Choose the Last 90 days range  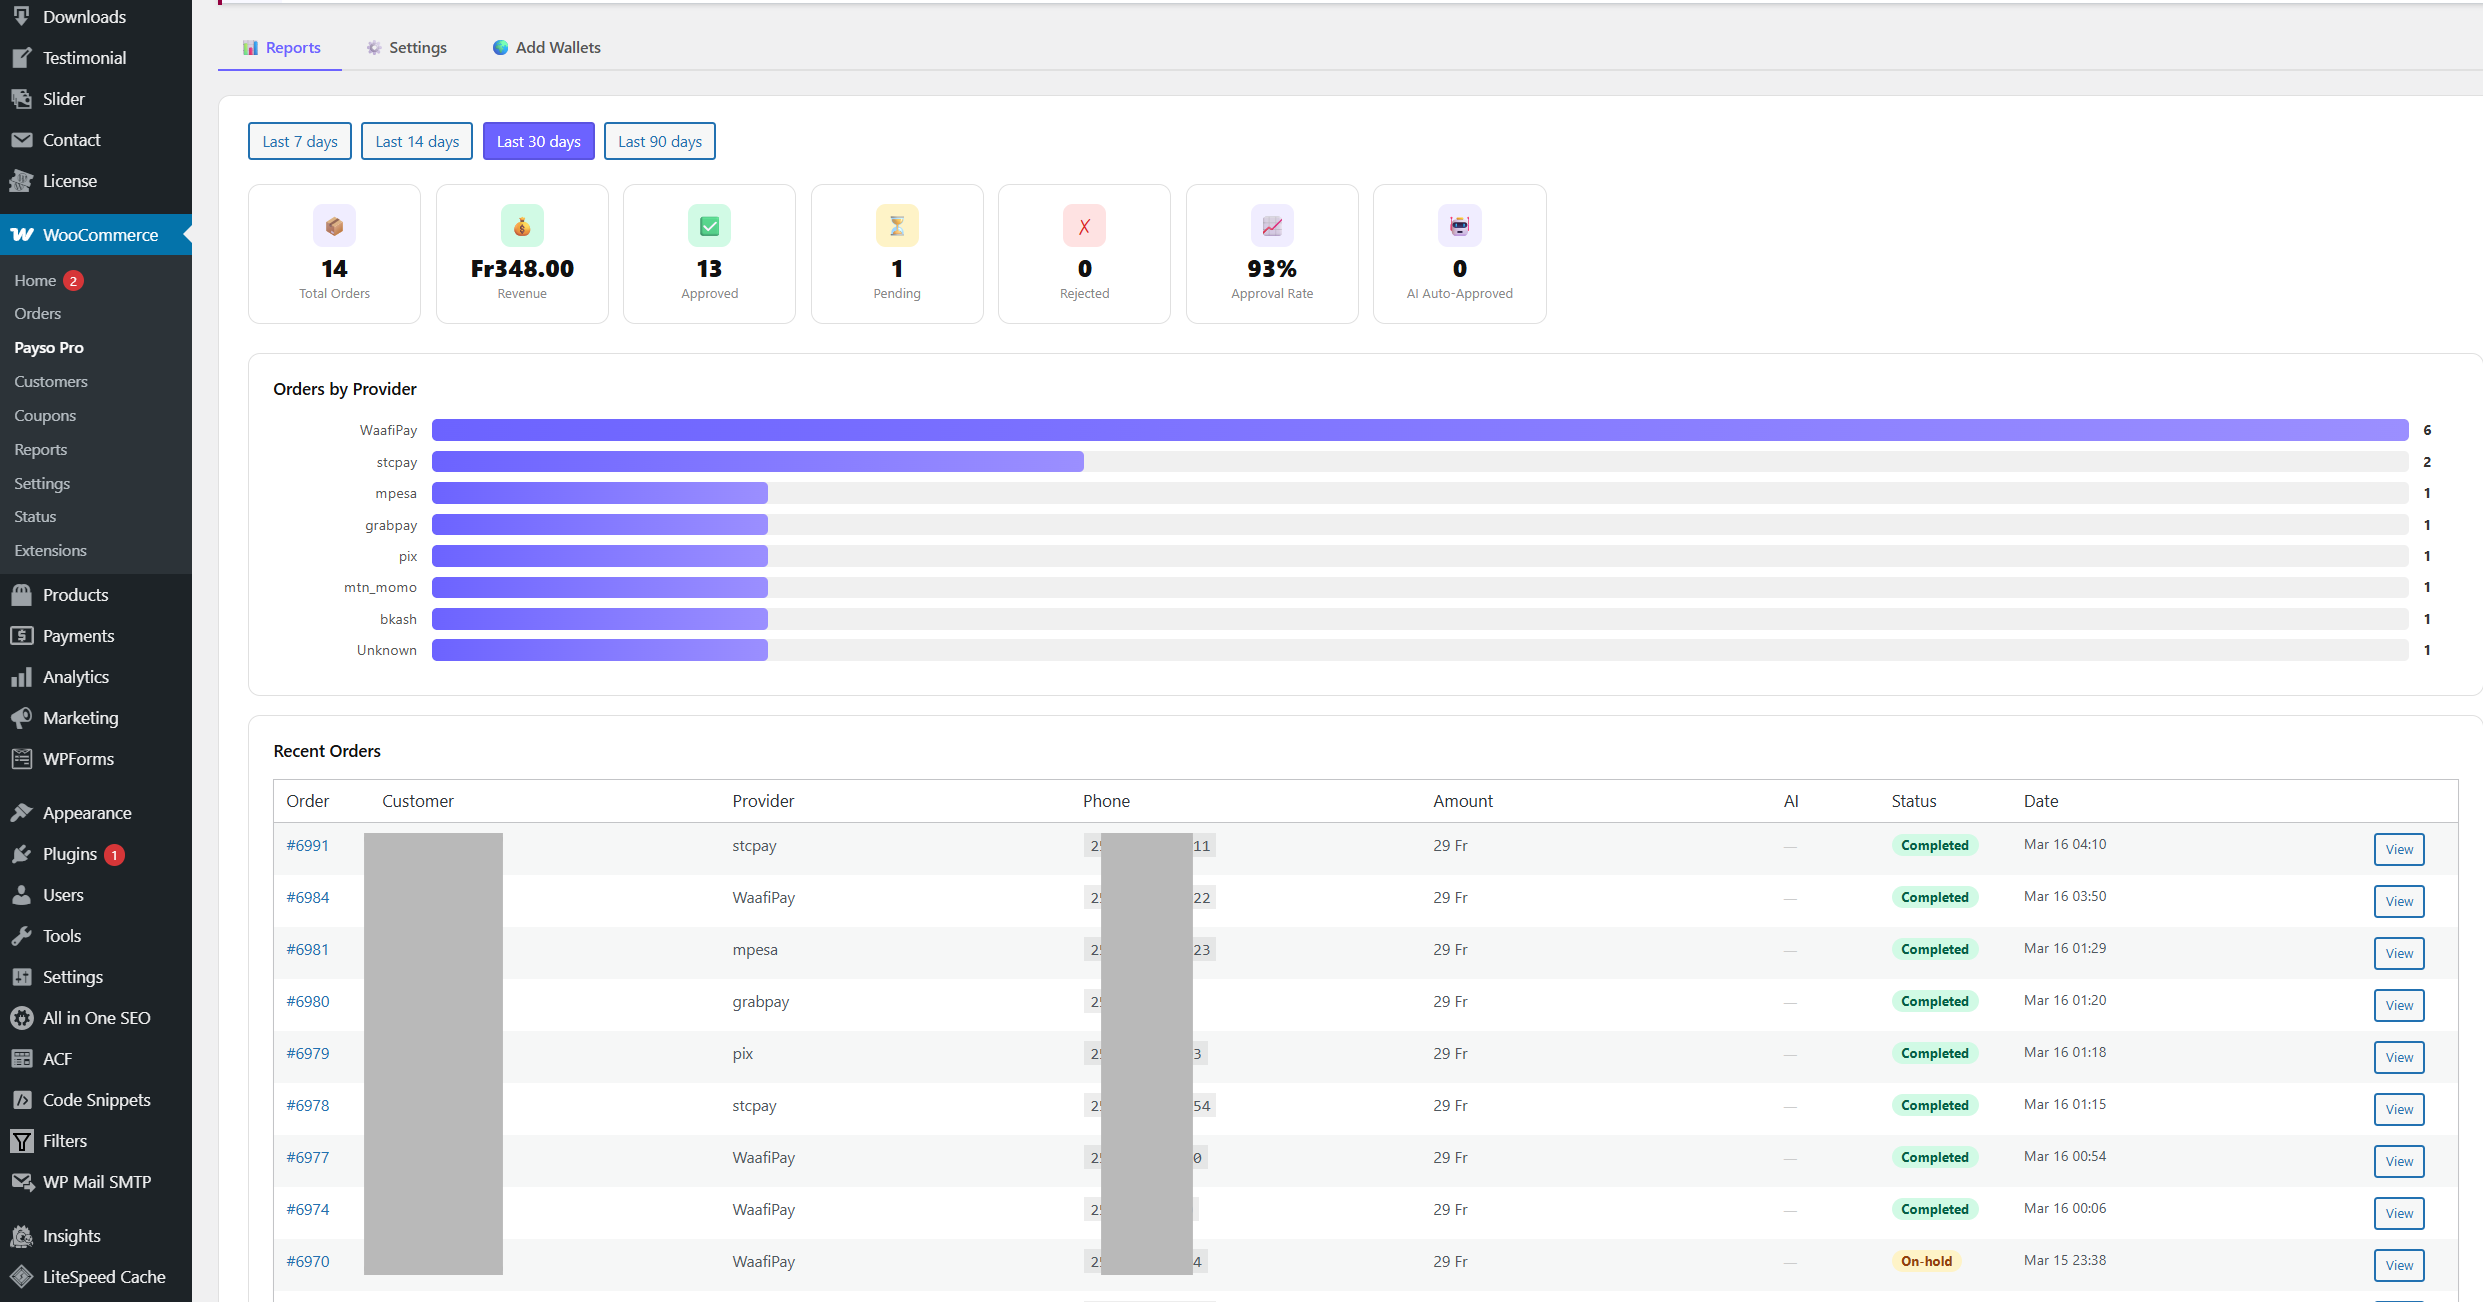coord(659,141)
